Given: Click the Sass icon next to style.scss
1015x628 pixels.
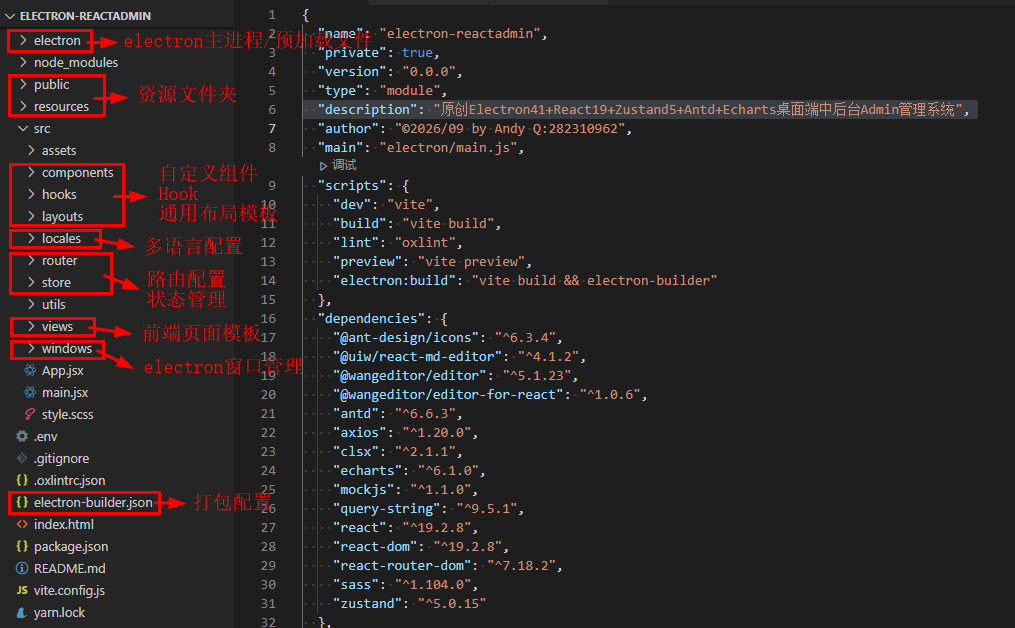Looking at the screenshot, I should pos(30,414).
